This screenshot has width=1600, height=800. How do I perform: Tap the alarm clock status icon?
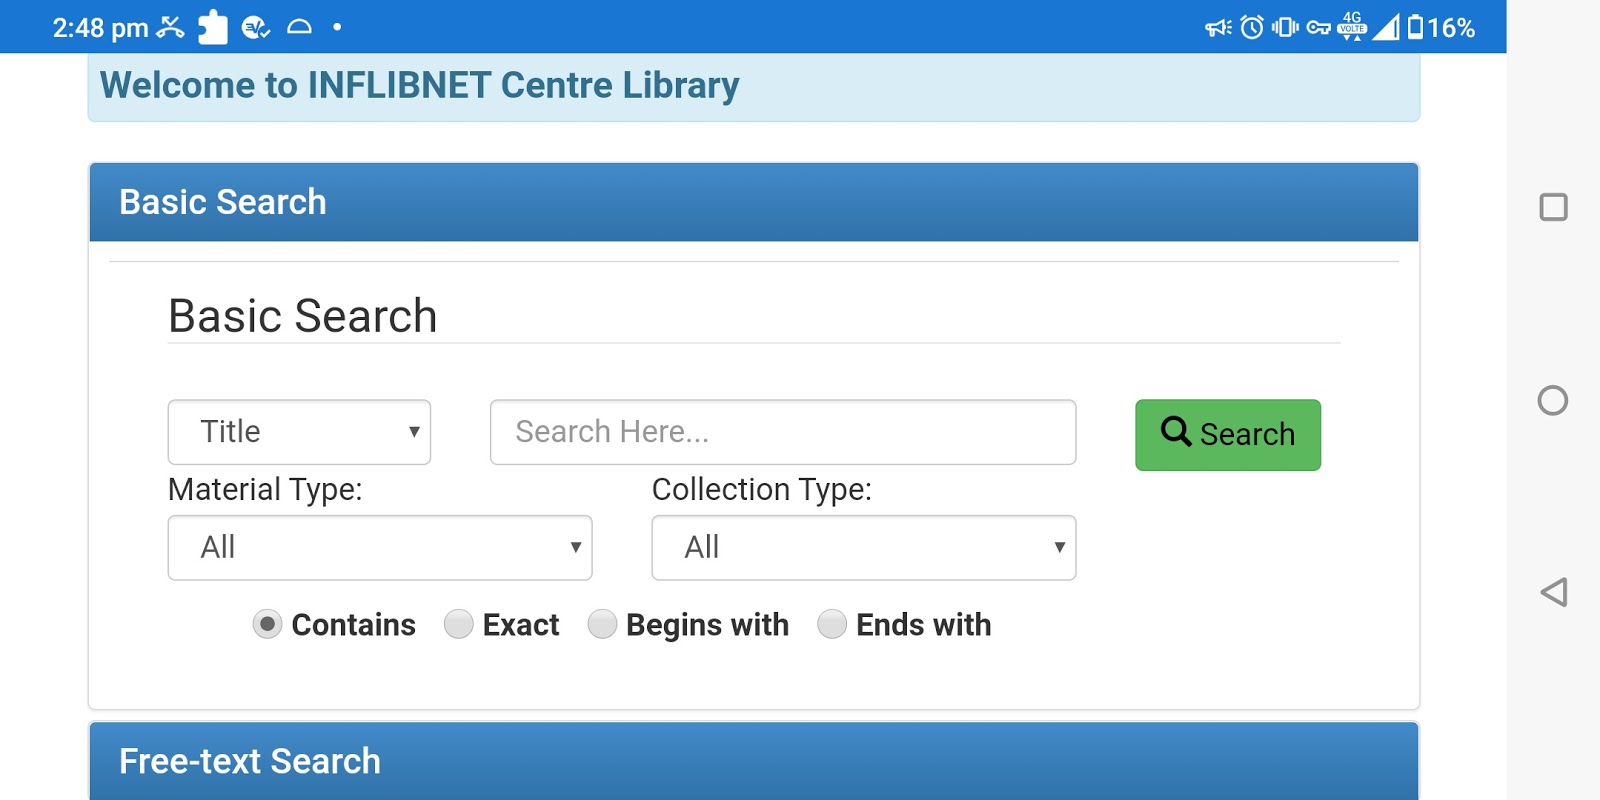tap(1252, 27)
